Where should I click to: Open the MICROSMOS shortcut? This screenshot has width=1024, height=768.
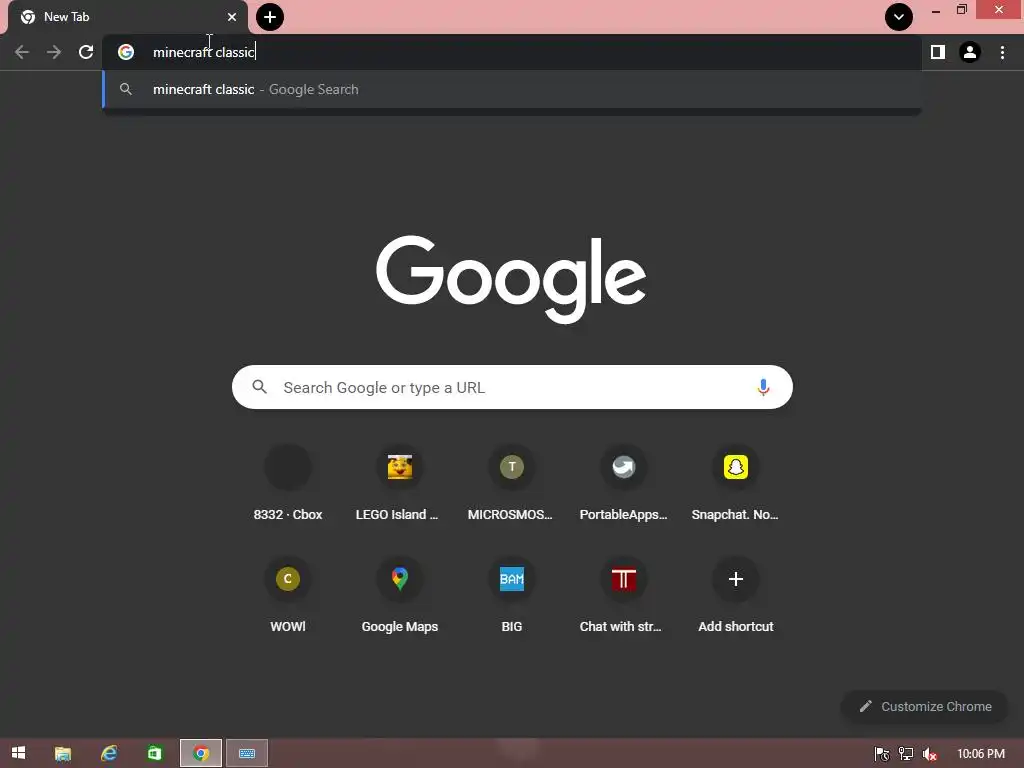coord(511,484)
